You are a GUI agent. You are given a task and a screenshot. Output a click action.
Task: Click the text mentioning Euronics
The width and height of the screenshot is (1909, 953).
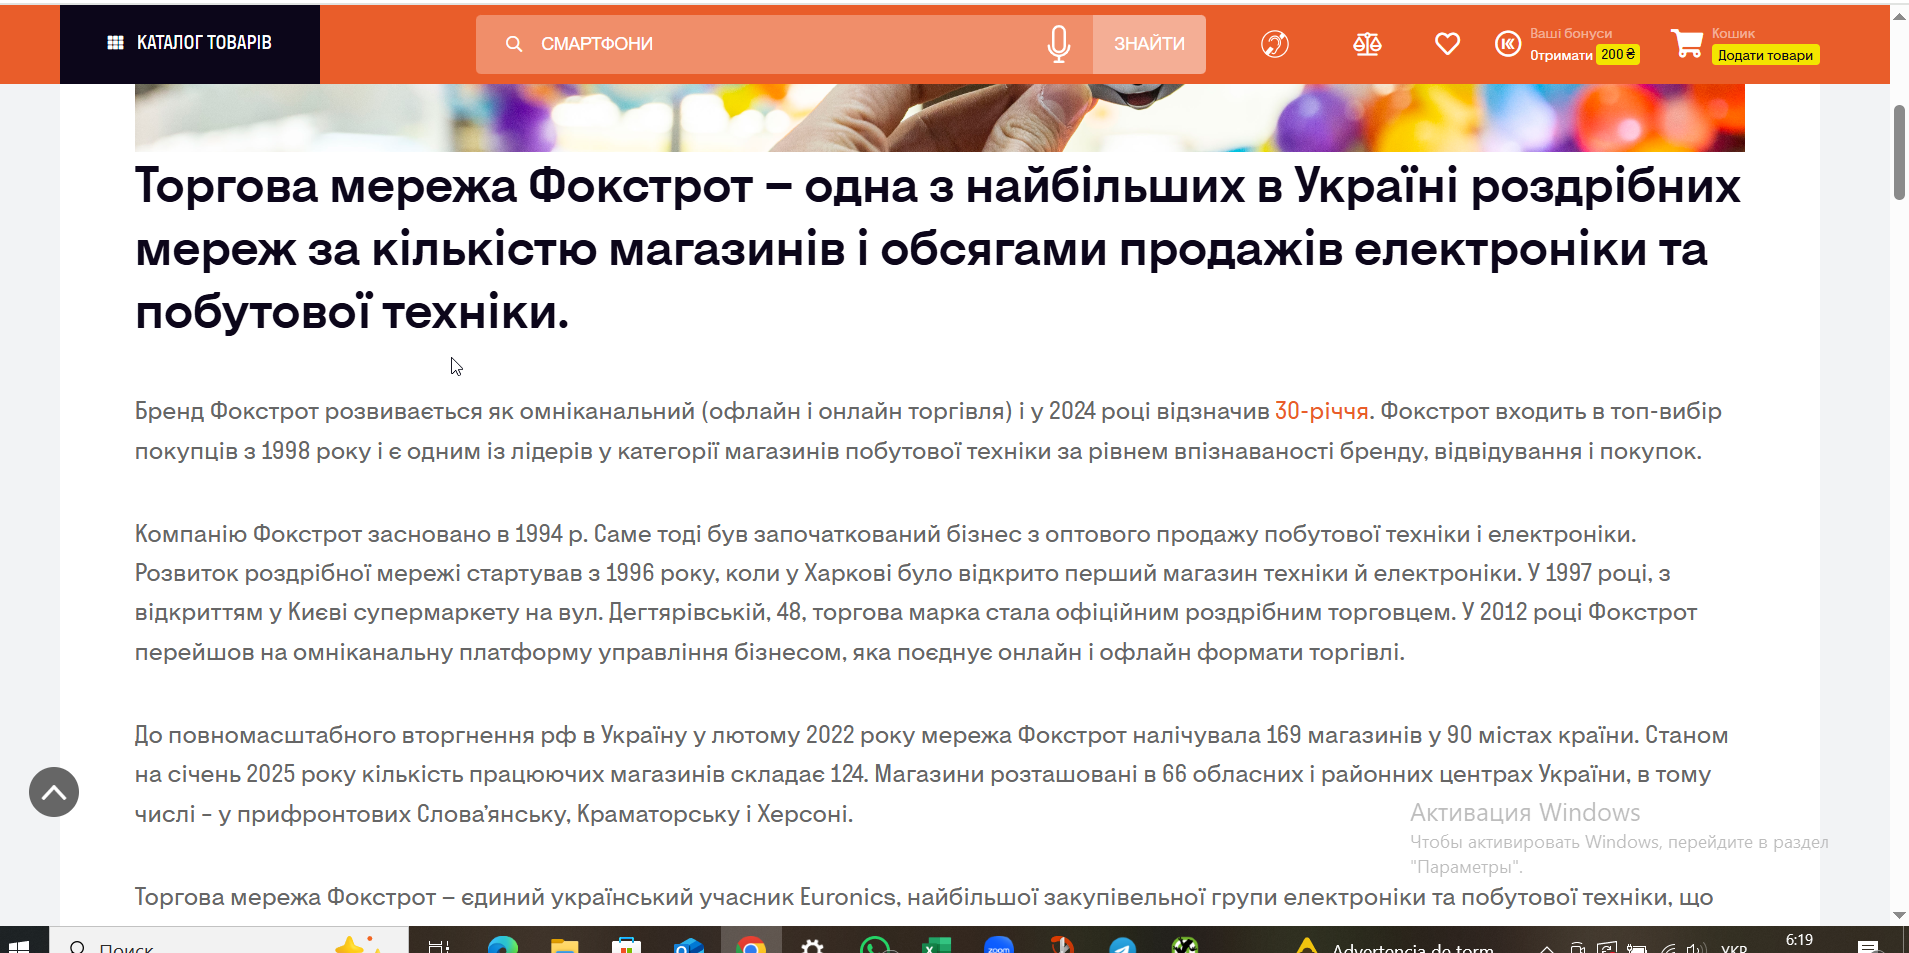point(924,897)
